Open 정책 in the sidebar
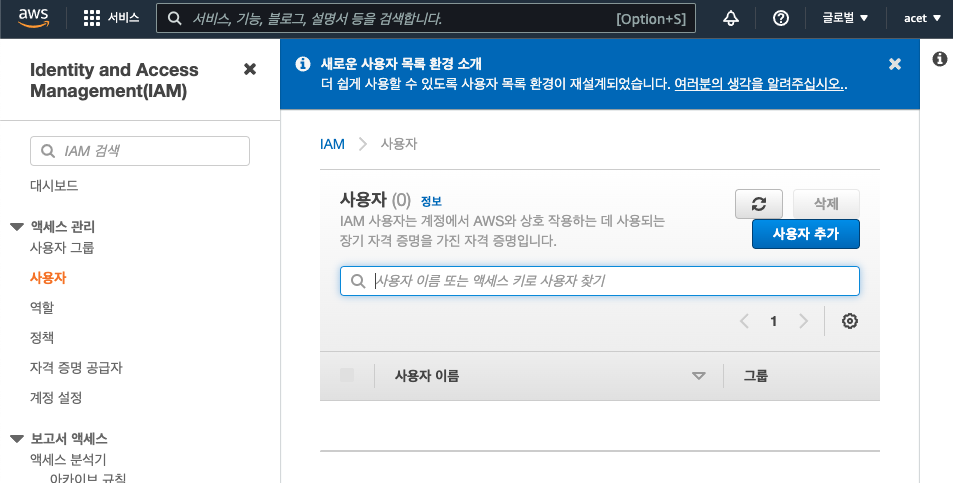 42,337
